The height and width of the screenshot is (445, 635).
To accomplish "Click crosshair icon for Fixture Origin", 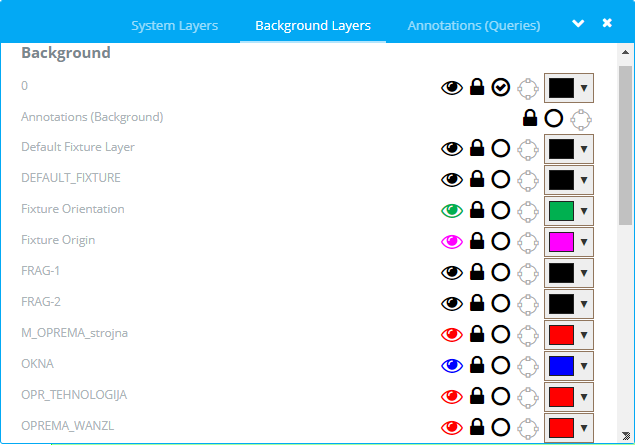I will (x=528, y=243).
